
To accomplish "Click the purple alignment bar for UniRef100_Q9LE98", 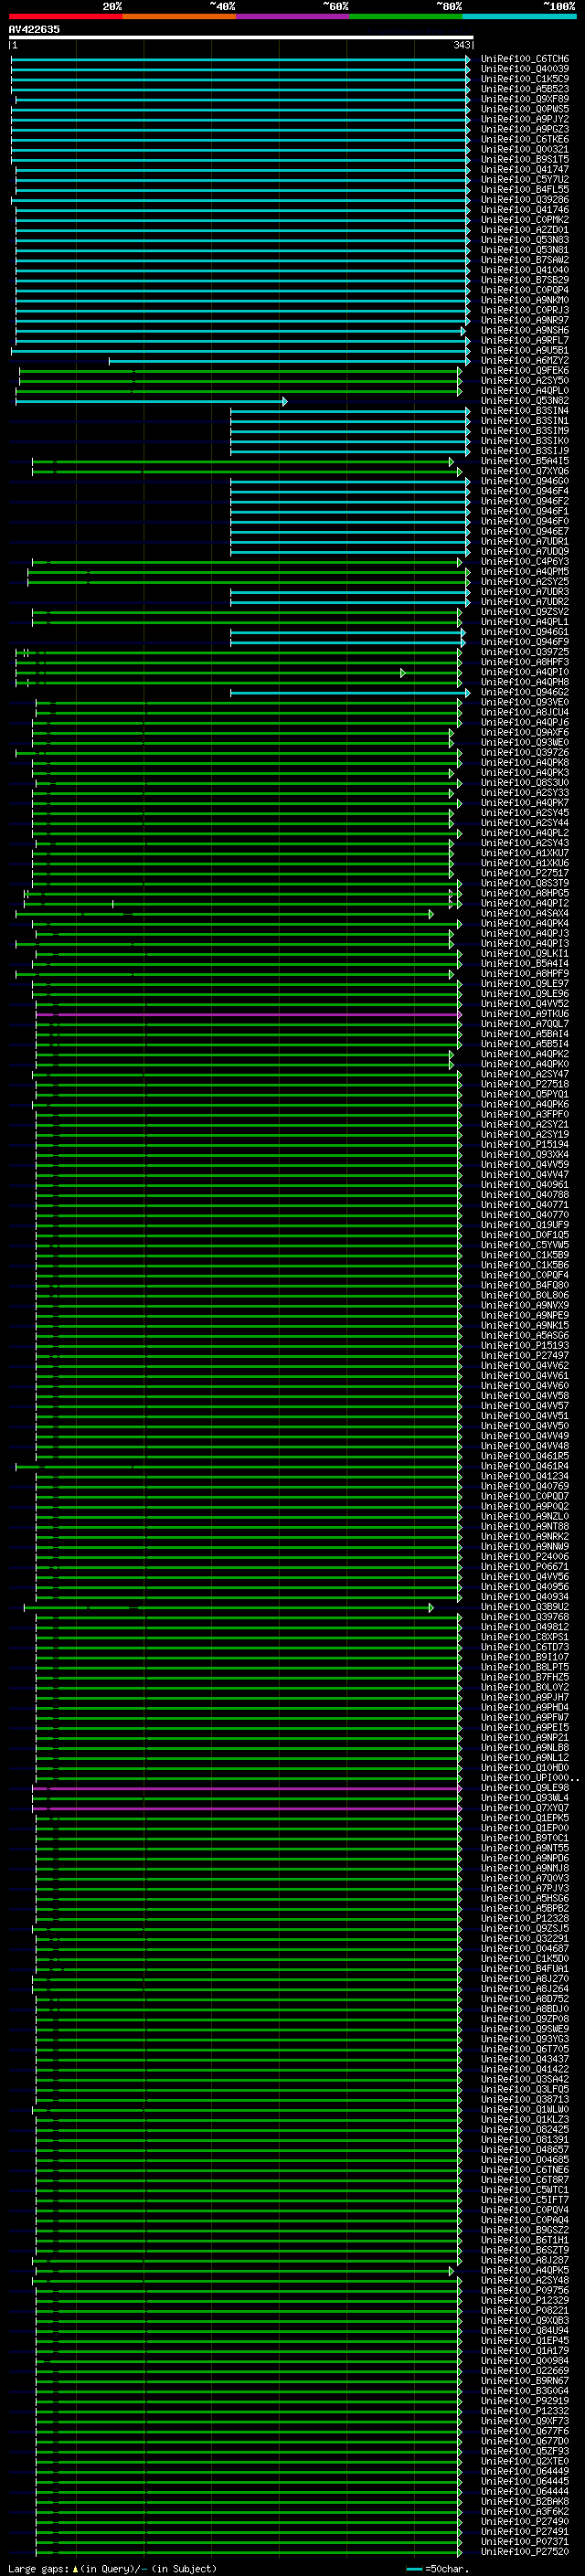I will click(247, 1788).
